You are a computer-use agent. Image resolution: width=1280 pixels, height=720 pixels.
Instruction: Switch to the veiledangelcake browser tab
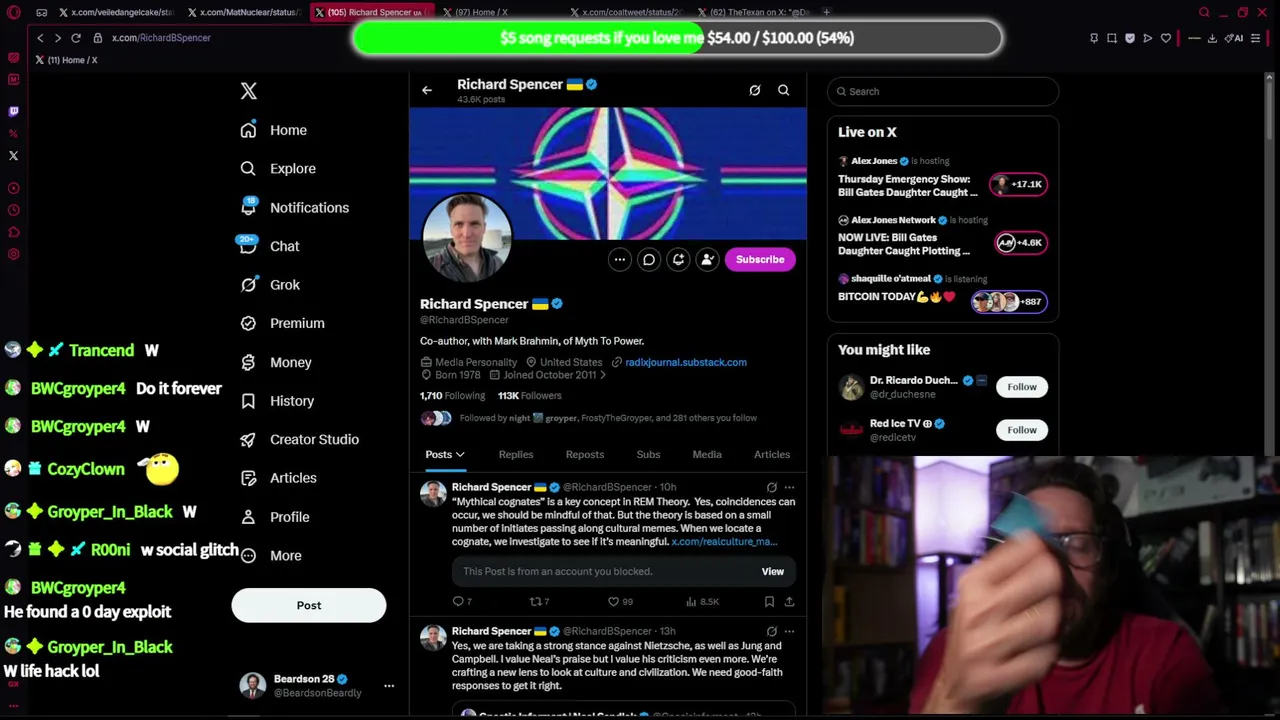(x=116, y=12)
